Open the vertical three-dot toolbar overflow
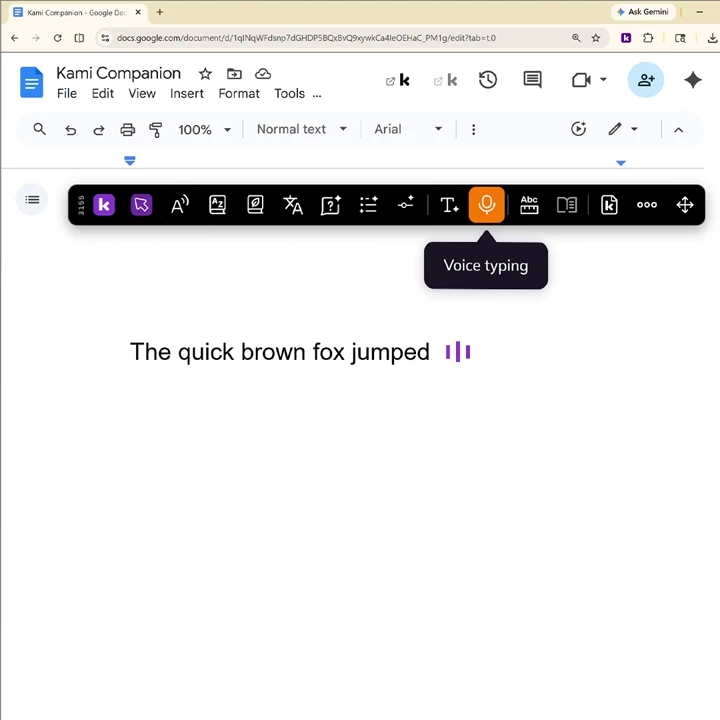Screen dimensions: 720x720 click(473, 129)
